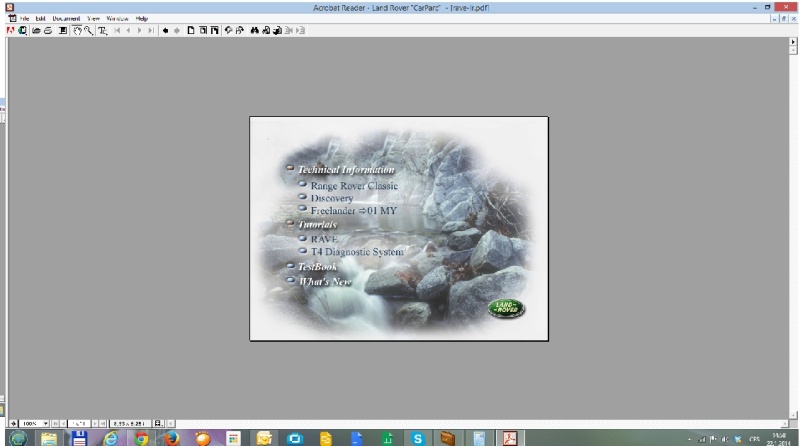This screenshot has height=446, width=800.
Task: Open the Range Rover Classic link
Action: click(x=353, y=186)
